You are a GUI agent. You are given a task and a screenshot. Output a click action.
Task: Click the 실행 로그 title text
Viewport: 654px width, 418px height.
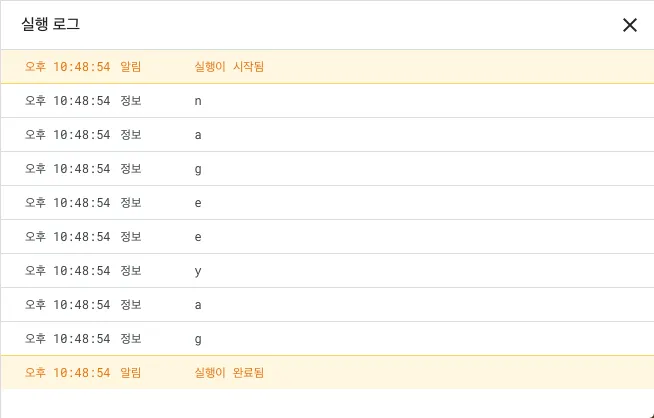50,25
